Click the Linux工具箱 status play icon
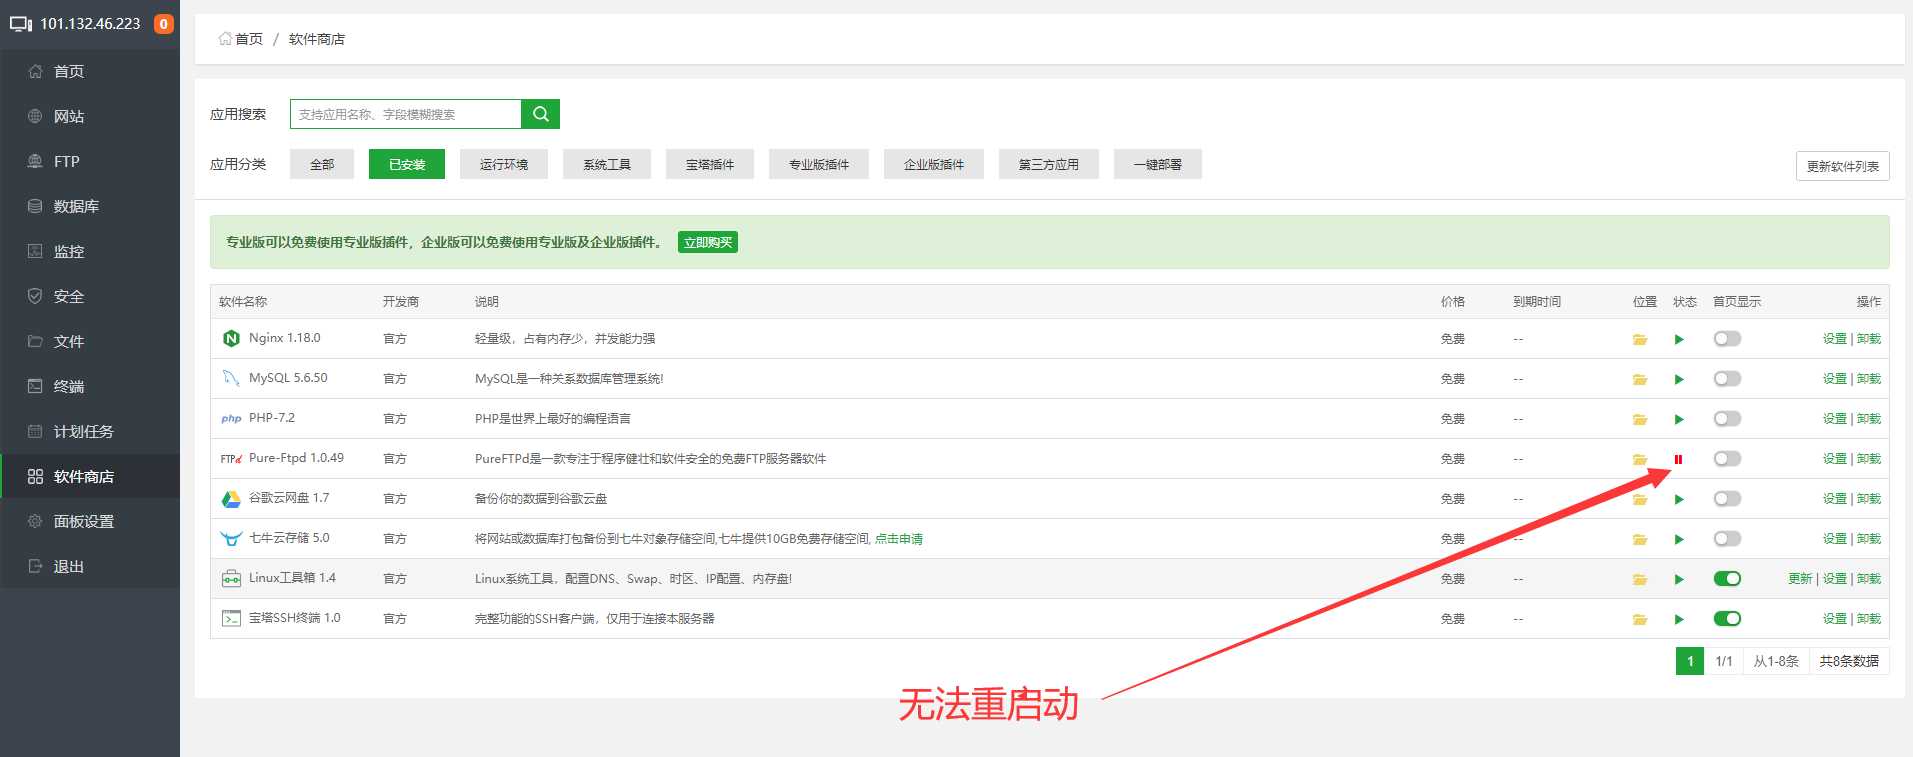The height and width of the screenshot is (757, 1913). [1679, 579]
